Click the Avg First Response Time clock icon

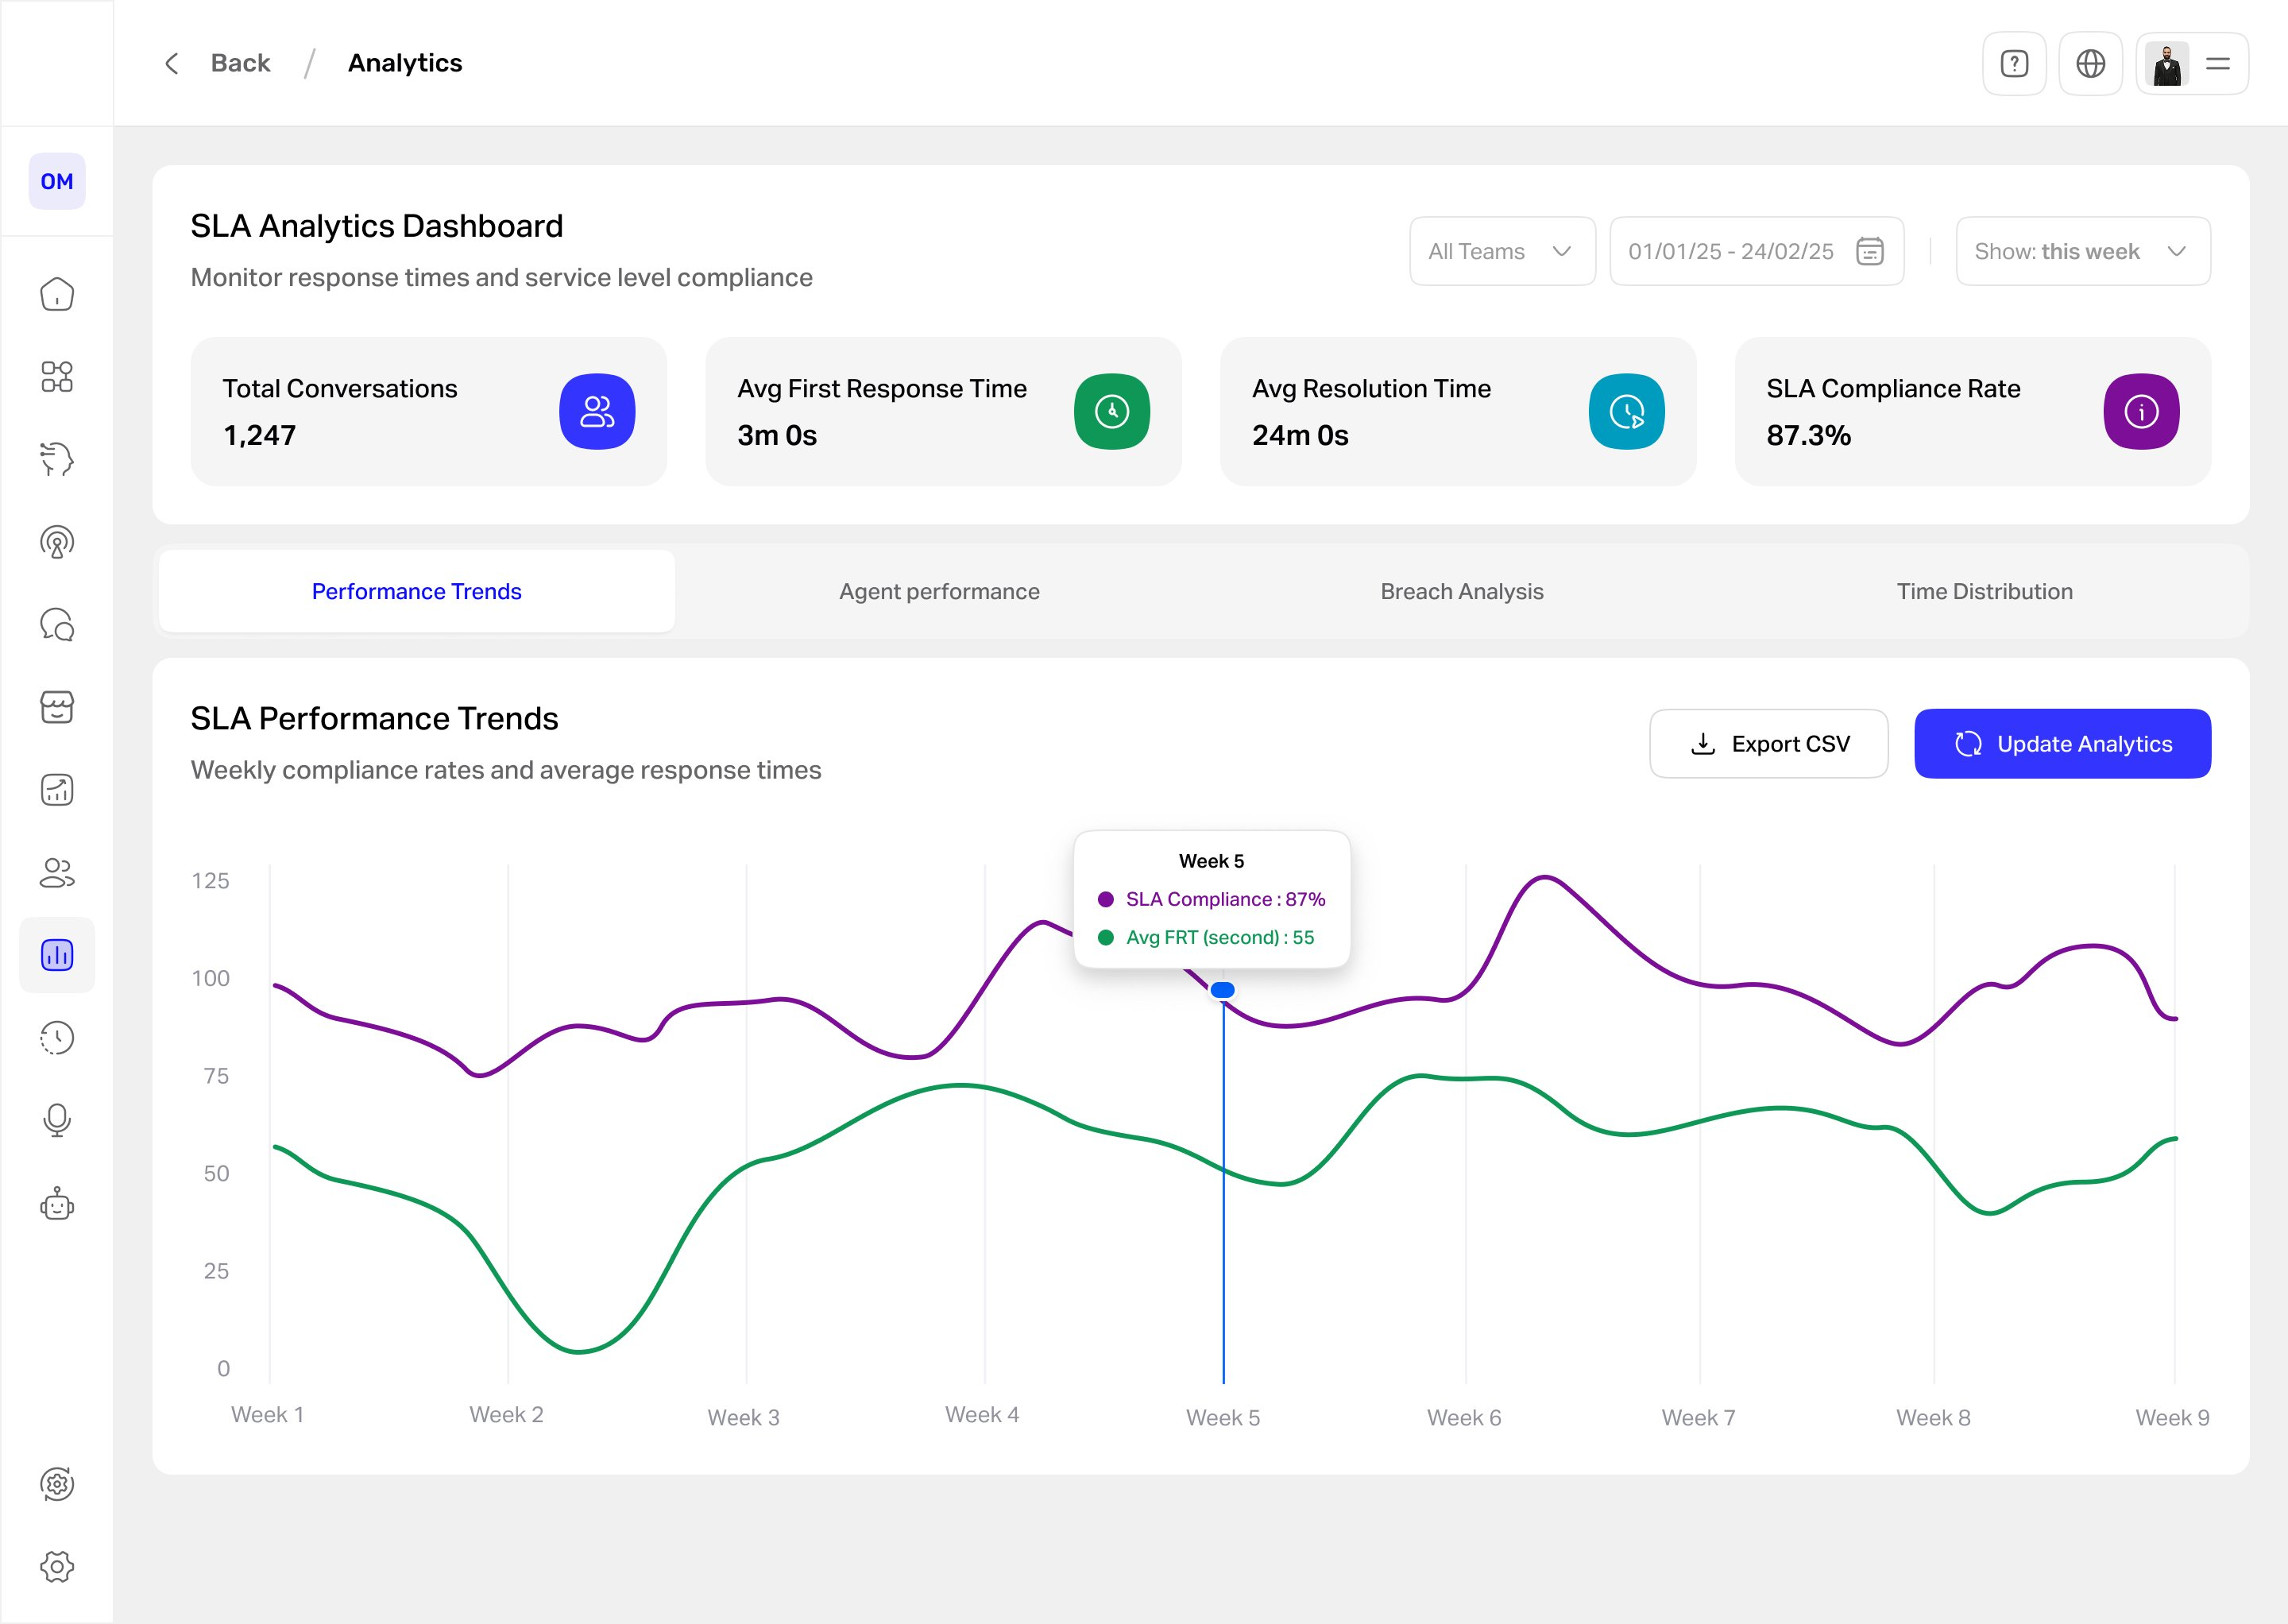point(1112,411)
